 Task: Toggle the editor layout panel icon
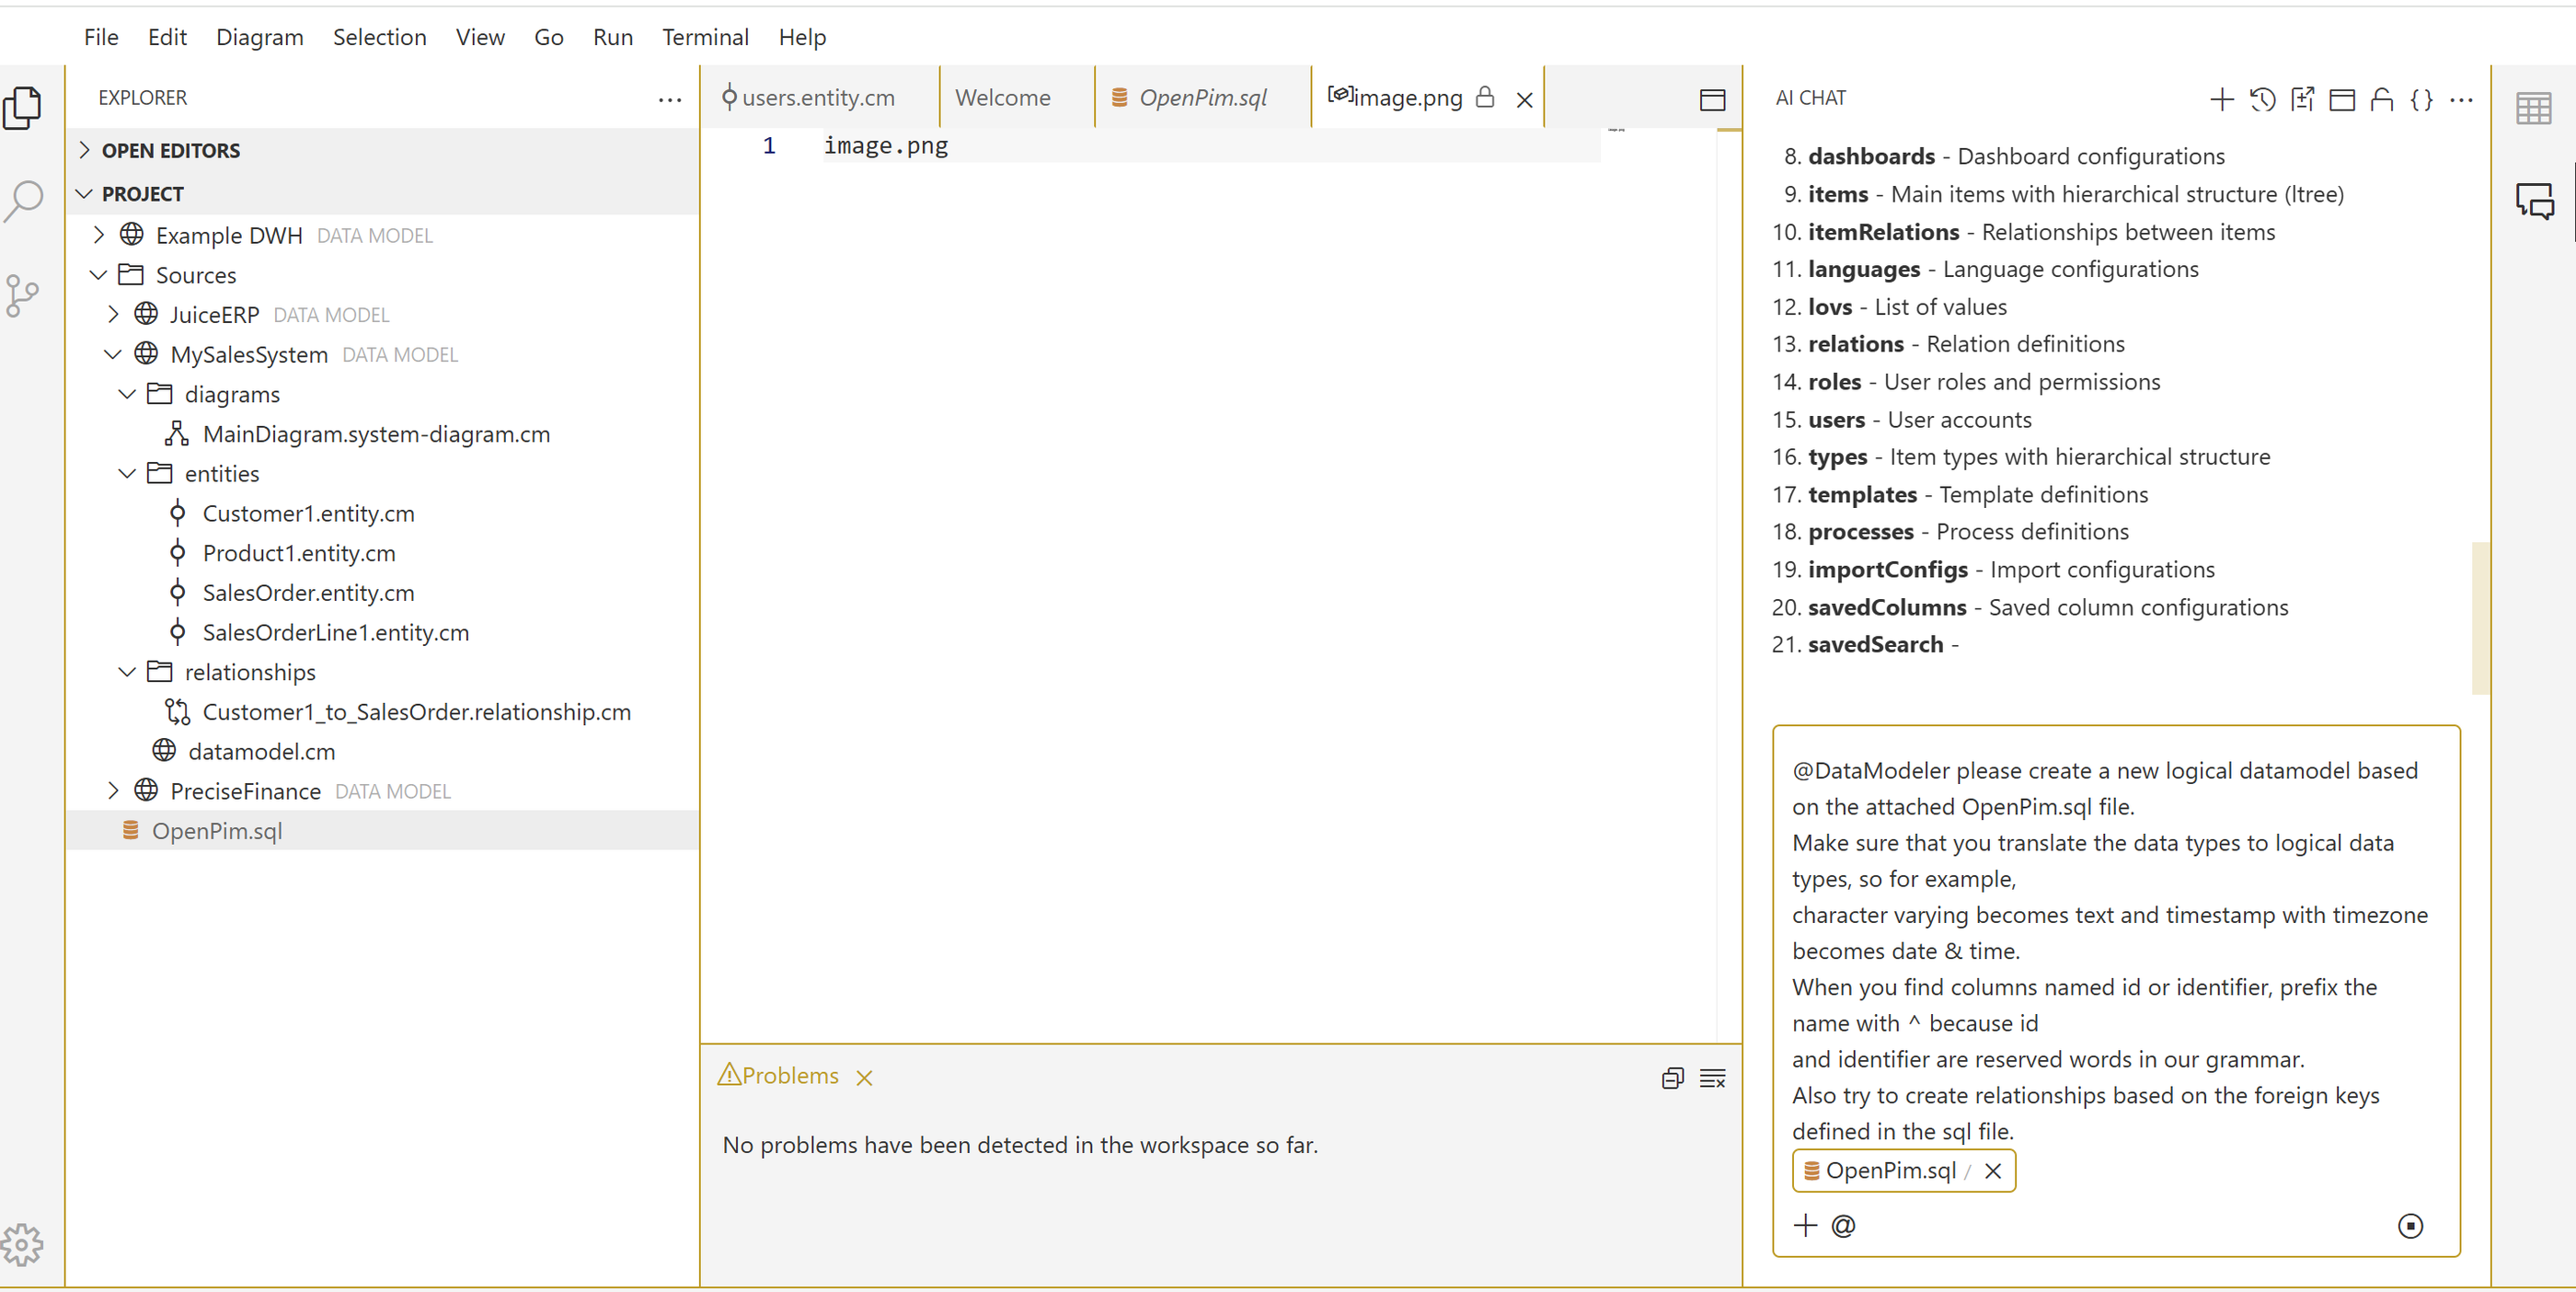(x=1712, y=99)
